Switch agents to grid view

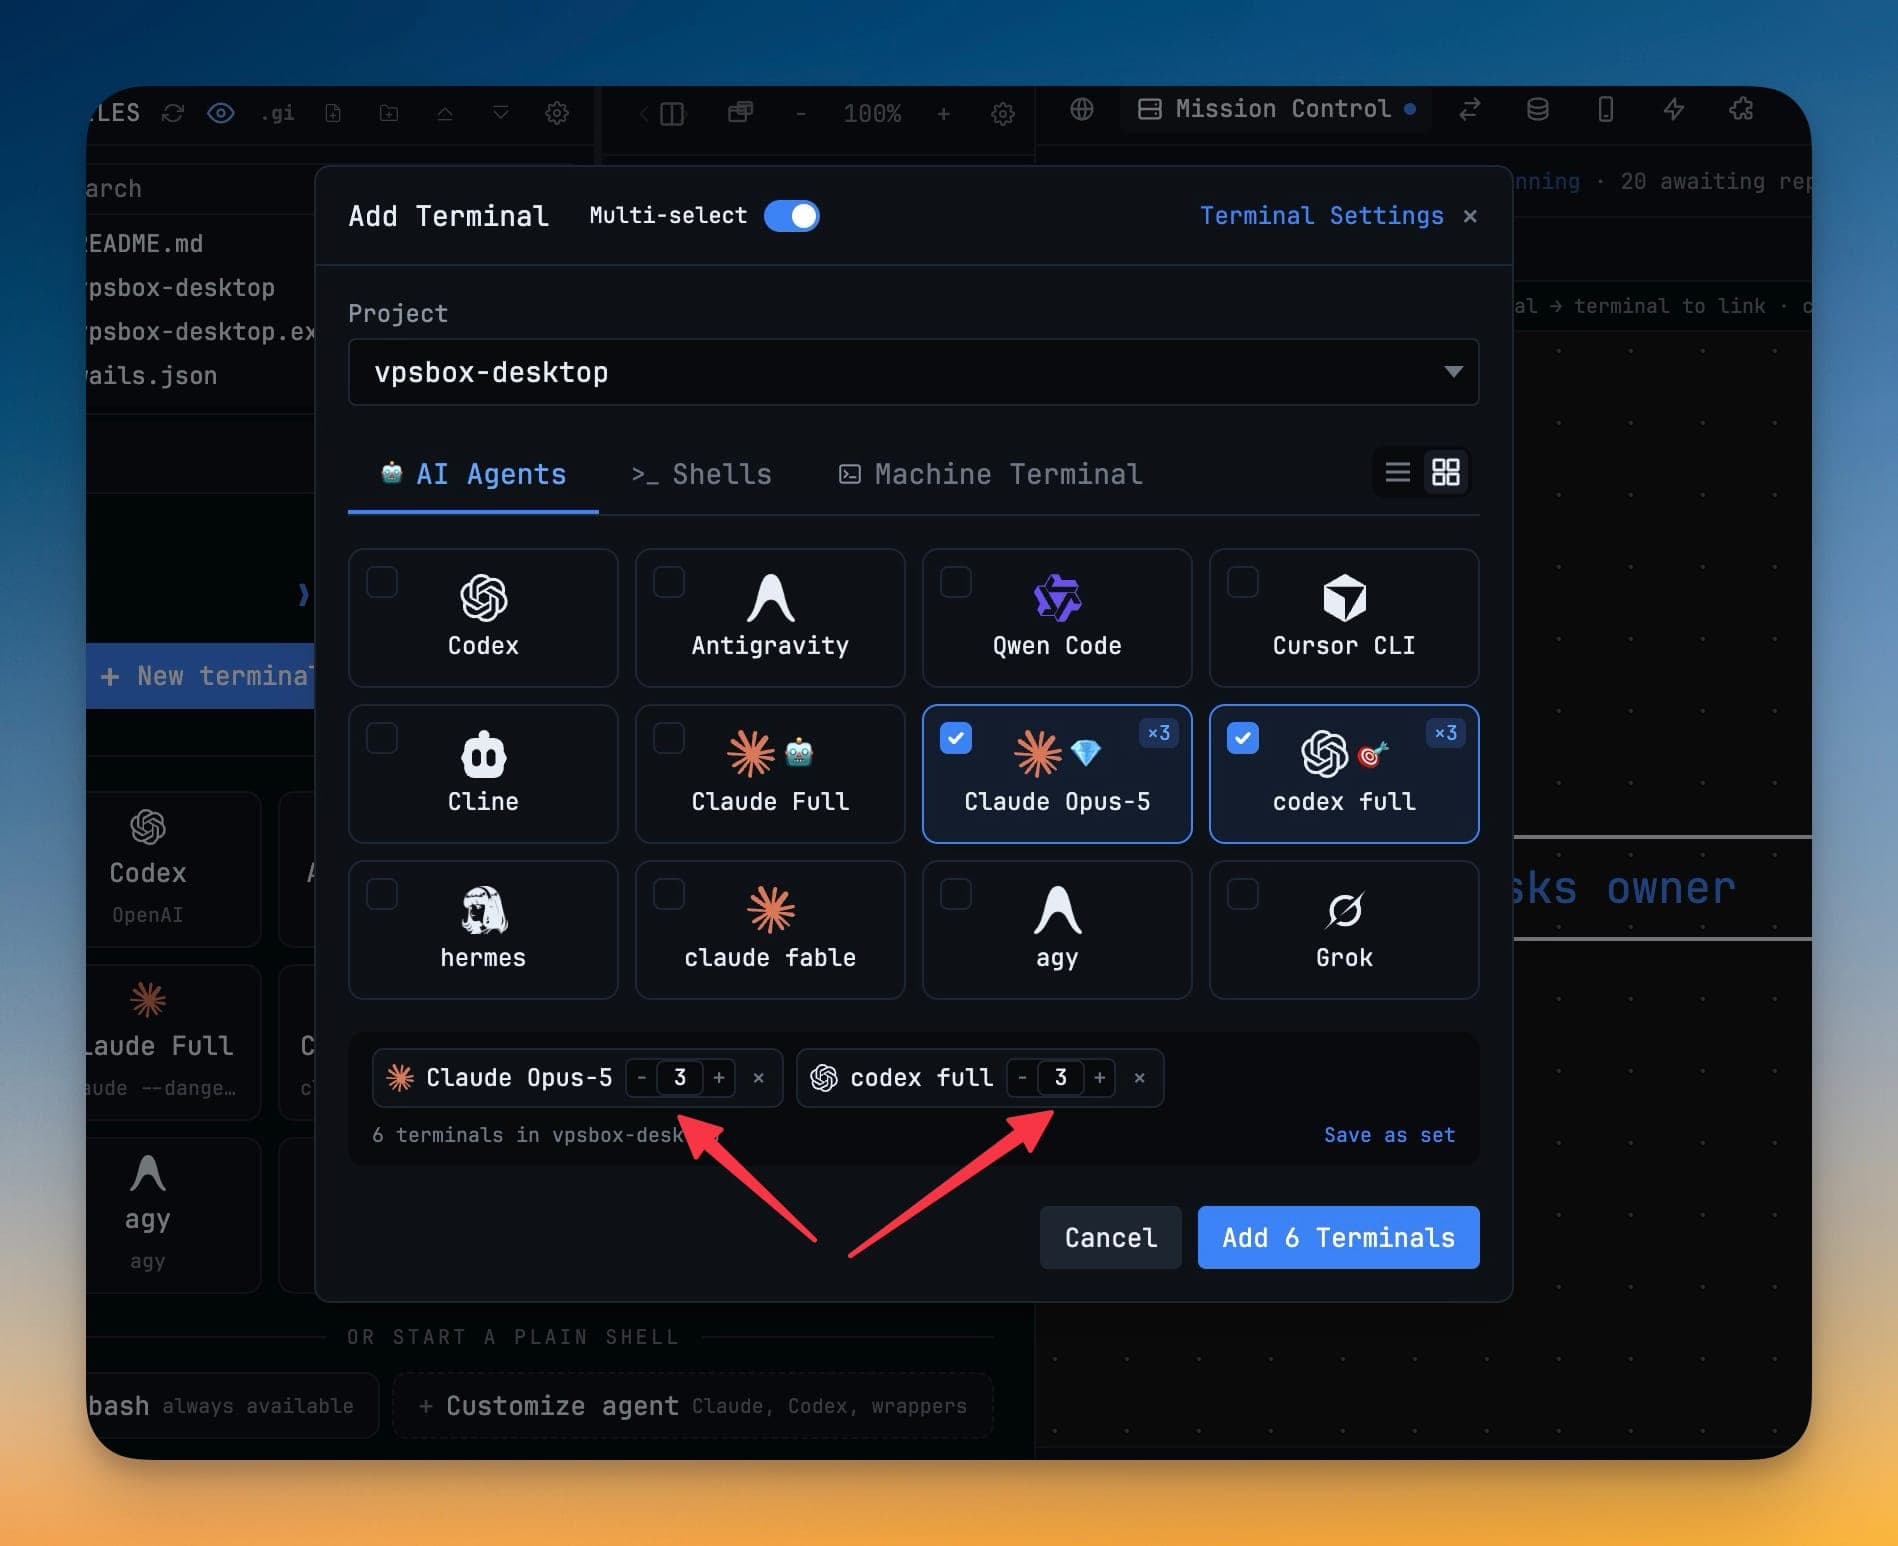pyautogui.click(x=1446, y=472)
